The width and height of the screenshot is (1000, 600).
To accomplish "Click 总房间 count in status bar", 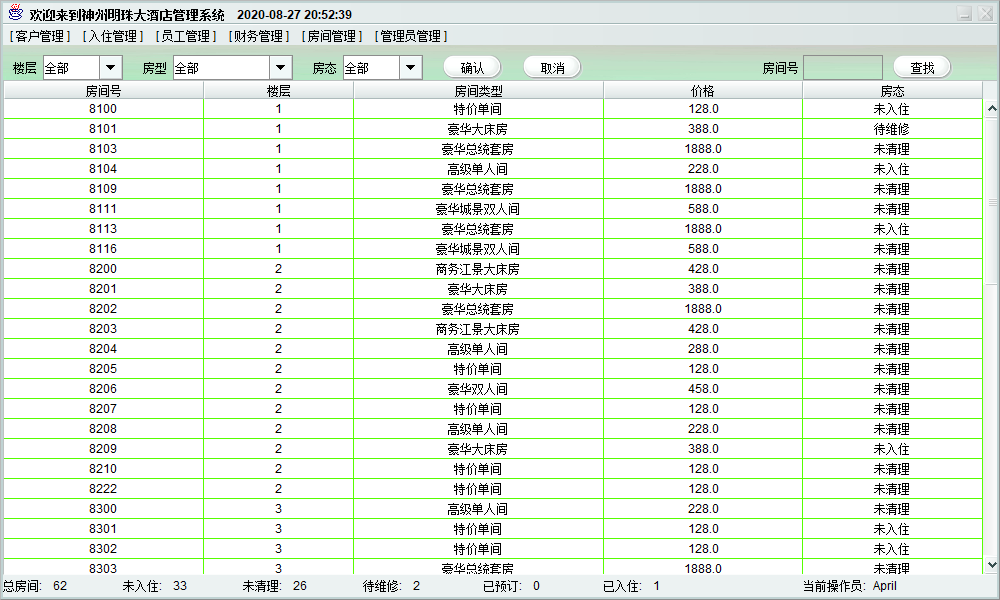I will [35, 585].
